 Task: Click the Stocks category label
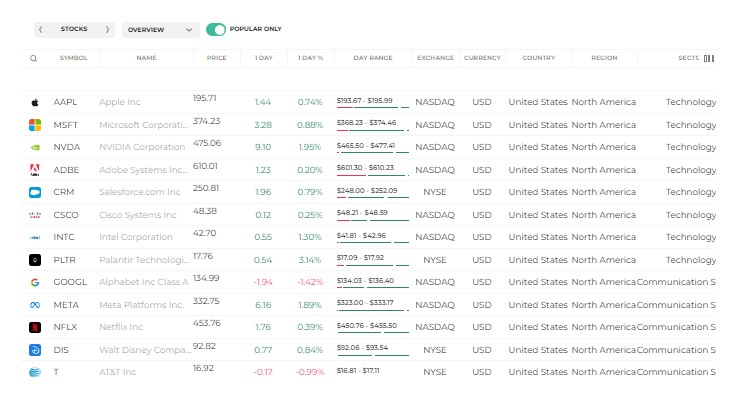pyautogui.click(x=74, y=29)
